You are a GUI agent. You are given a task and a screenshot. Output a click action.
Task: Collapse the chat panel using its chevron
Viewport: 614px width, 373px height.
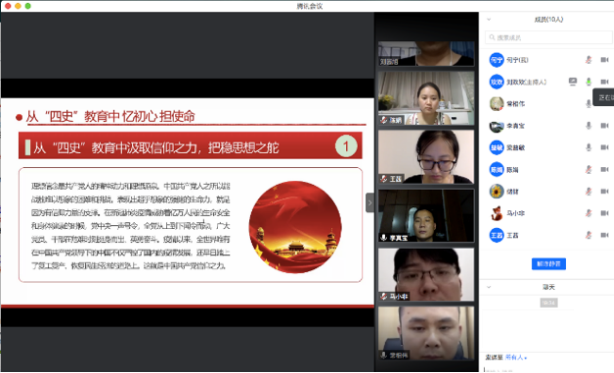489,287
